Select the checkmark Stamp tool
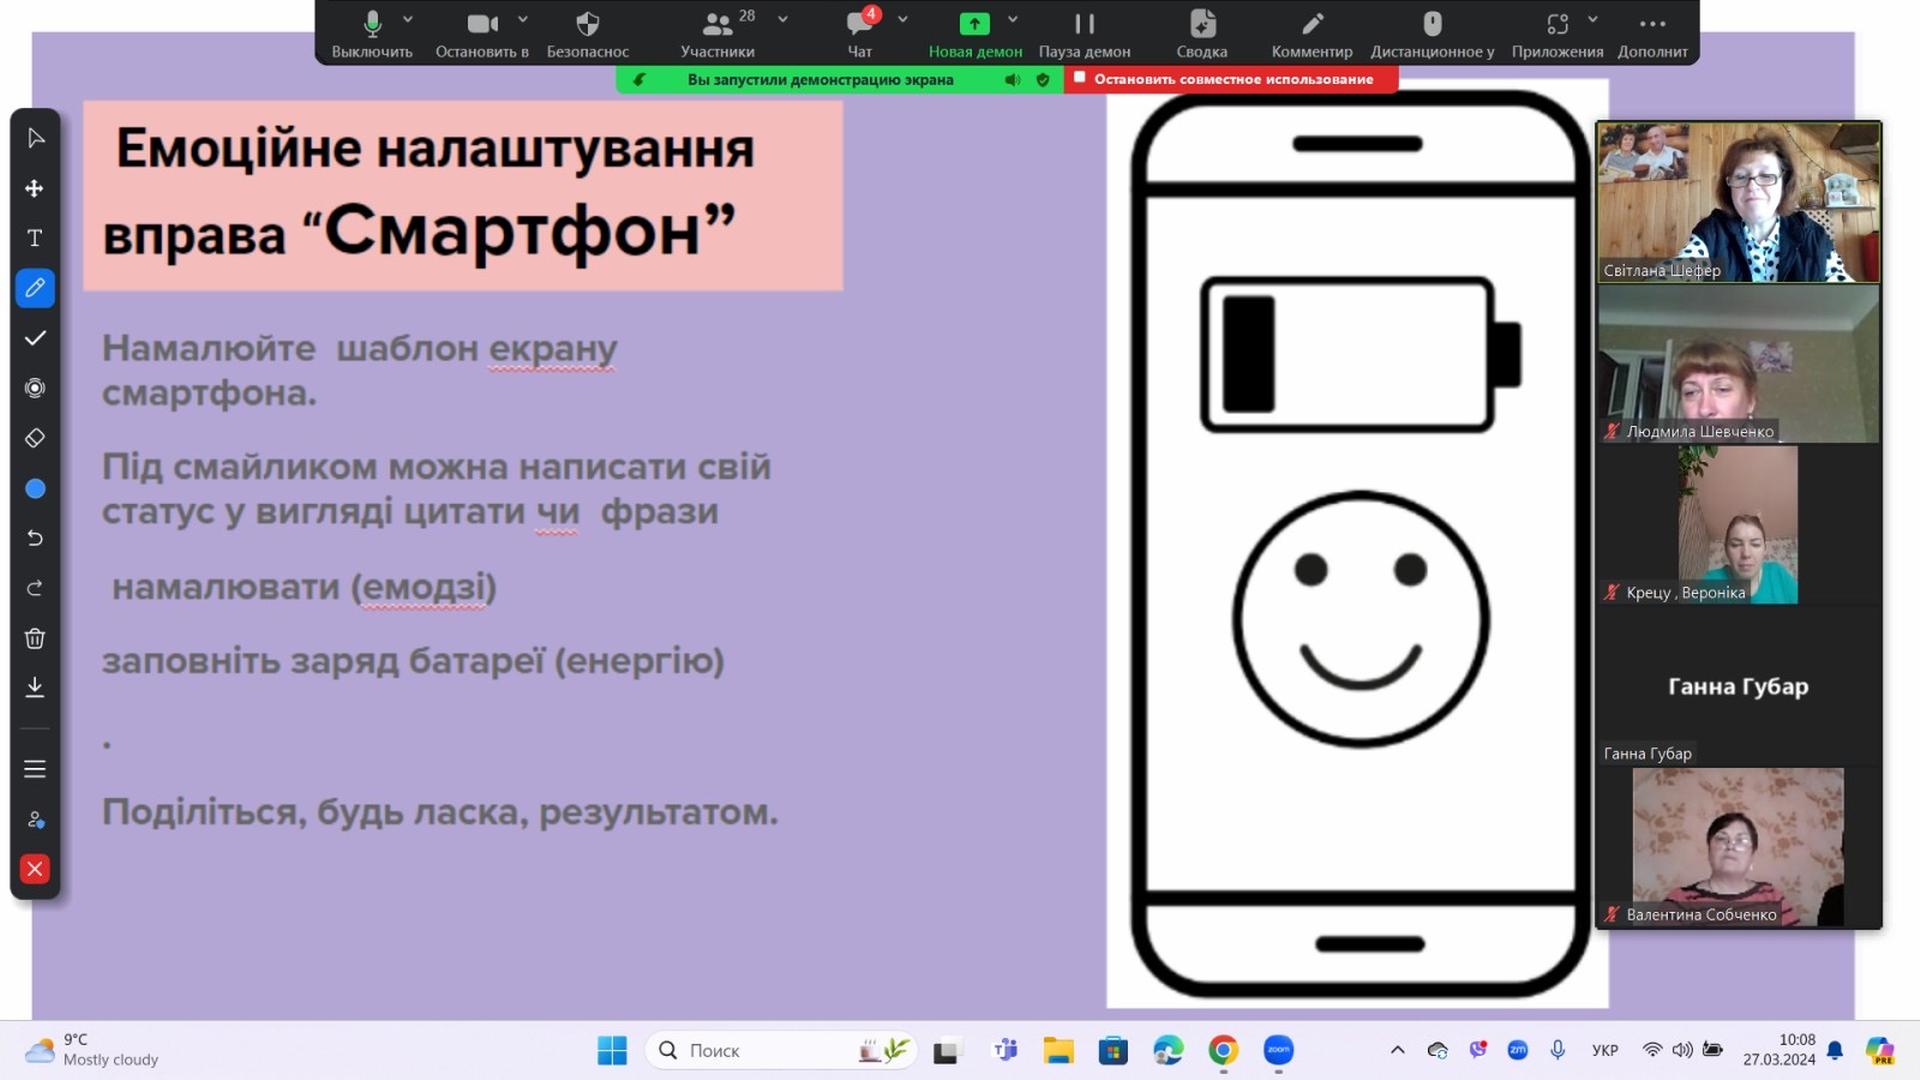 point(35,338)
